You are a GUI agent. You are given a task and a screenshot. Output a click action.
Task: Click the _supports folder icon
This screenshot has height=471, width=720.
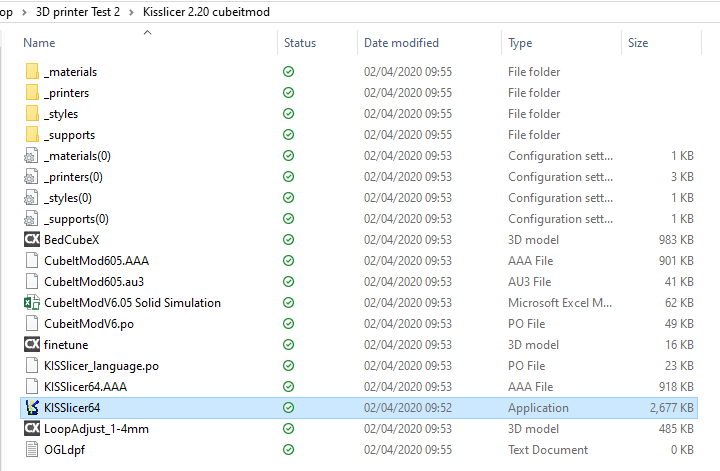click(32, 135)
